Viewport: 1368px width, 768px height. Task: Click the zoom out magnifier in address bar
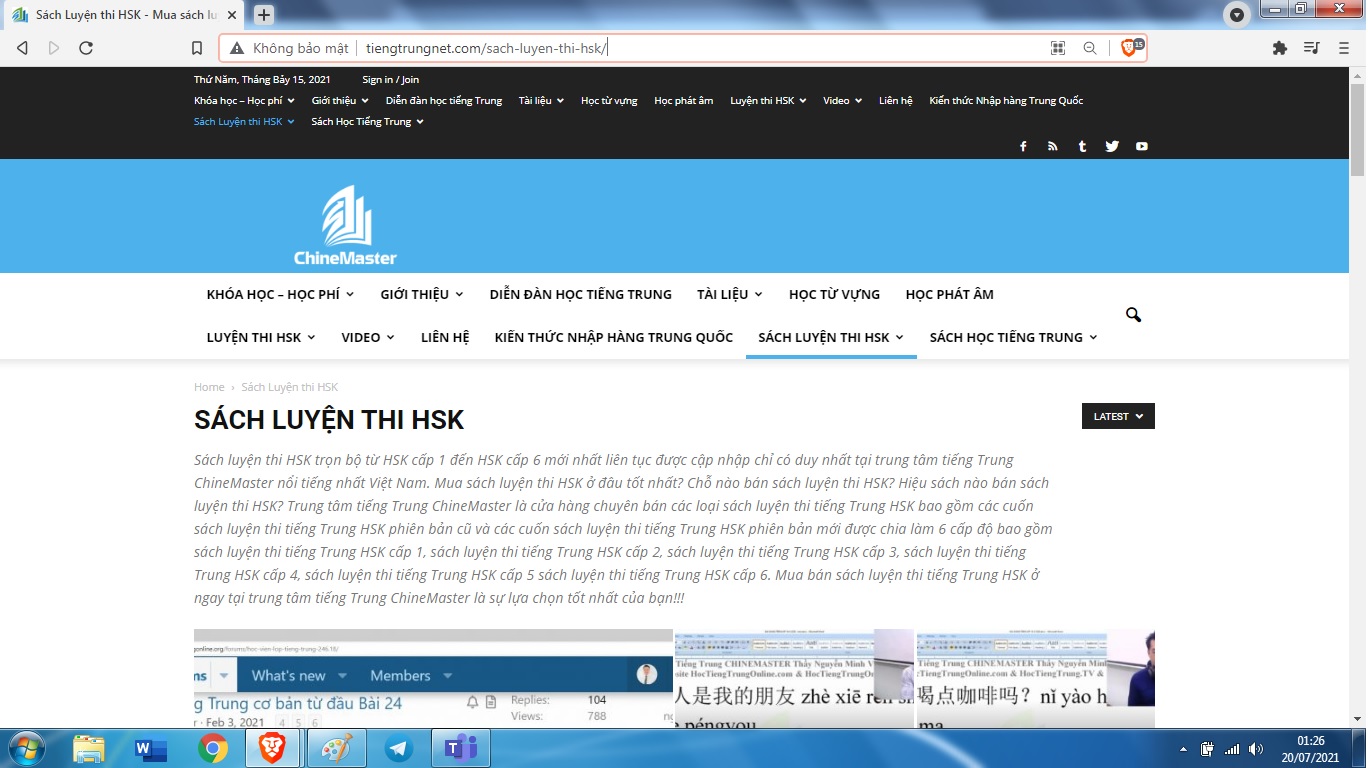pyautogui.click(x=1090, y=48)
